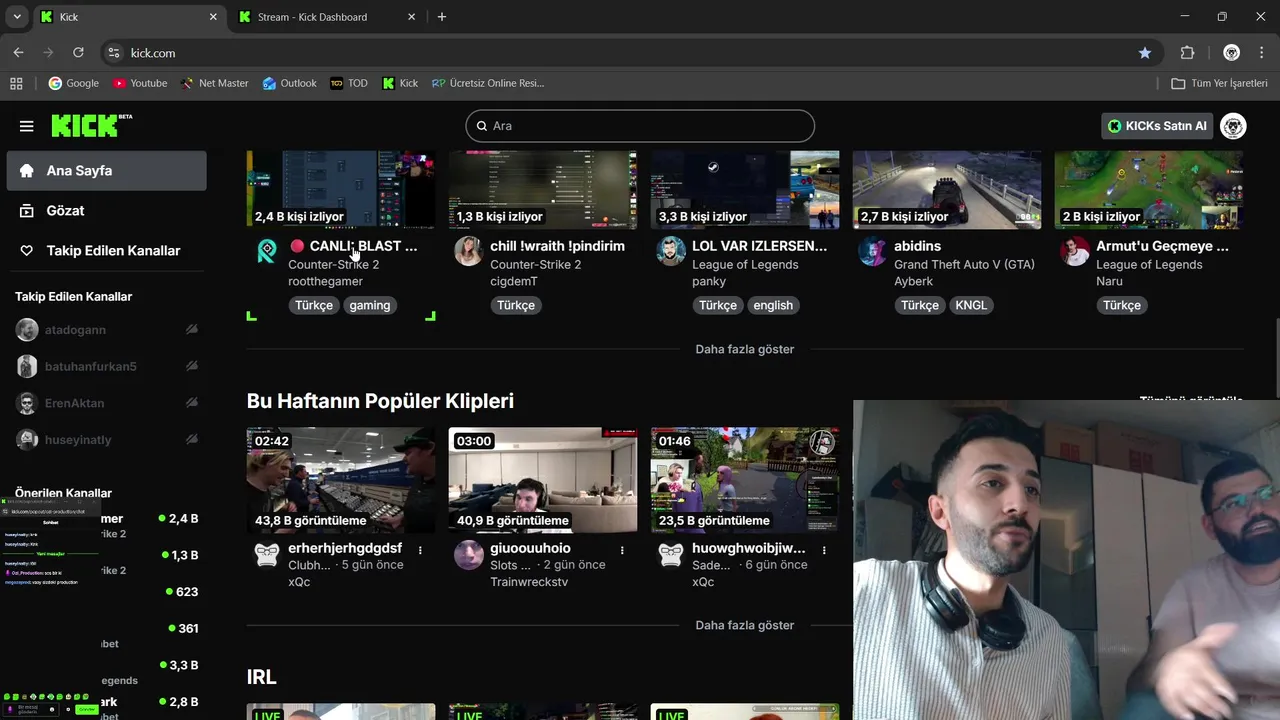Open Tüm Yer İşaretleri folder
This screenshot has width=1280, height=720.
click(x=1219, y=83)
